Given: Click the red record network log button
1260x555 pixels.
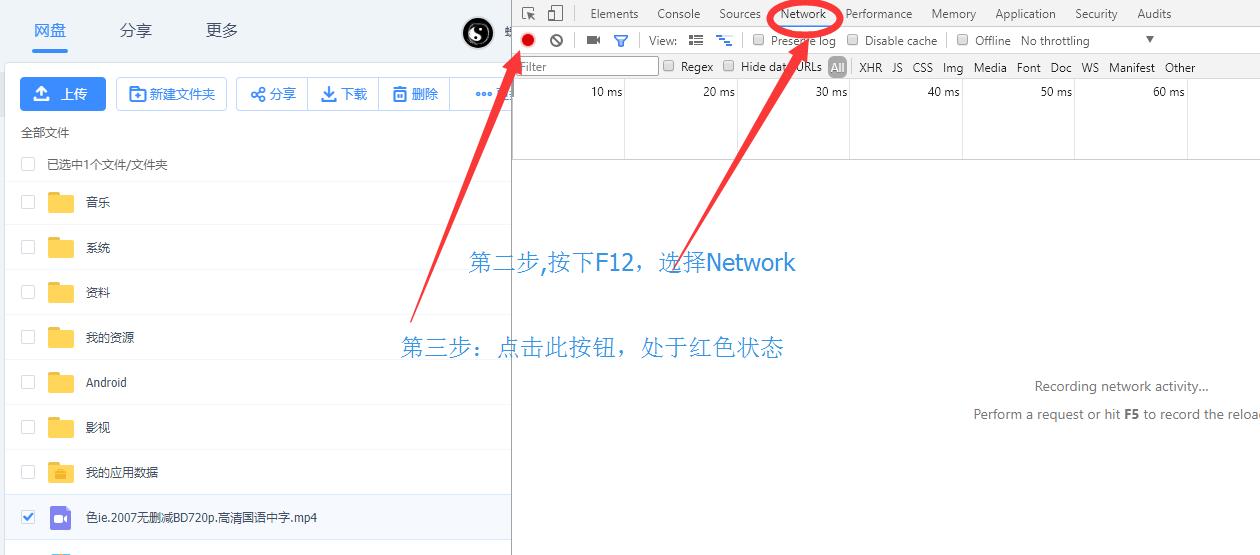Looking at the screenshot, I should tap(528, 41).
